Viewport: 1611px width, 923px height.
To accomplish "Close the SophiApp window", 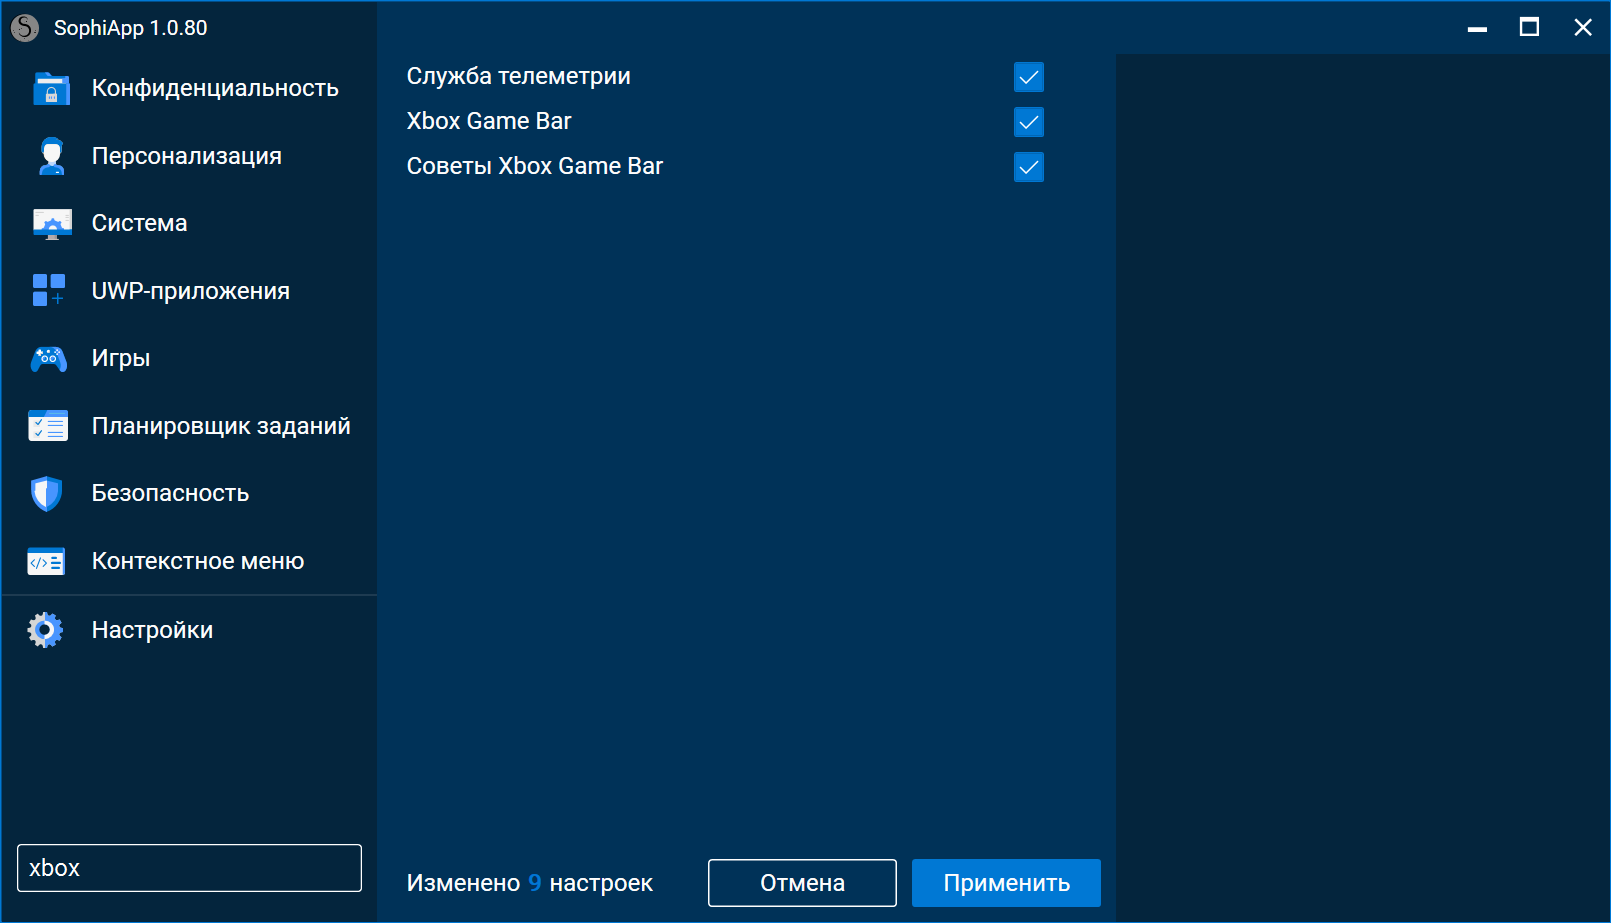I will (1582, 28).
